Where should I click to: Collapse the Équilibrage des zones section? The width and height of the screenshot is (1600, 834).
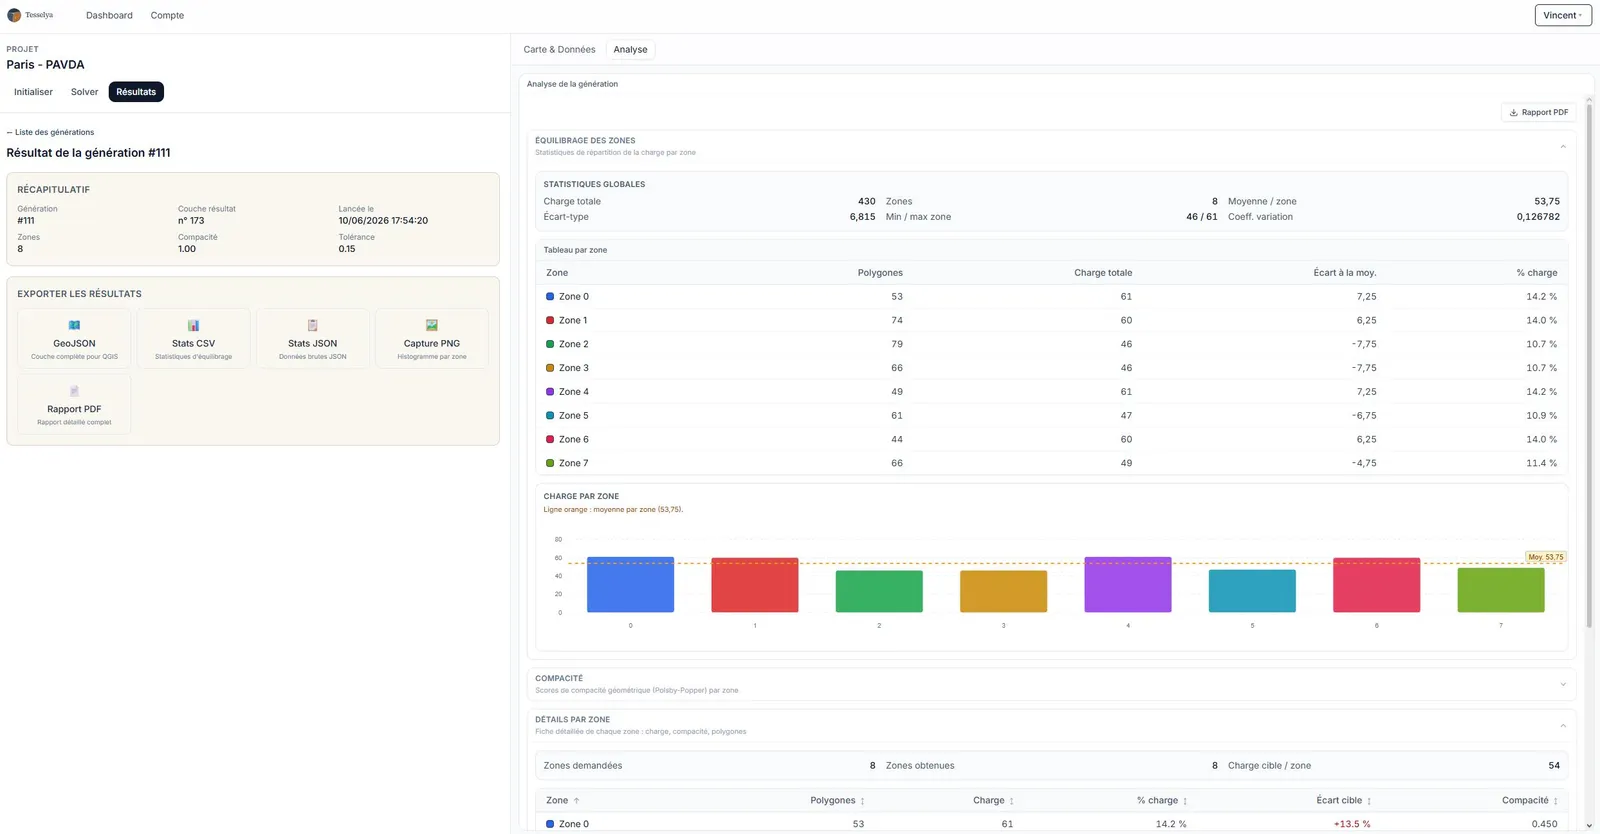point(1563,147)
